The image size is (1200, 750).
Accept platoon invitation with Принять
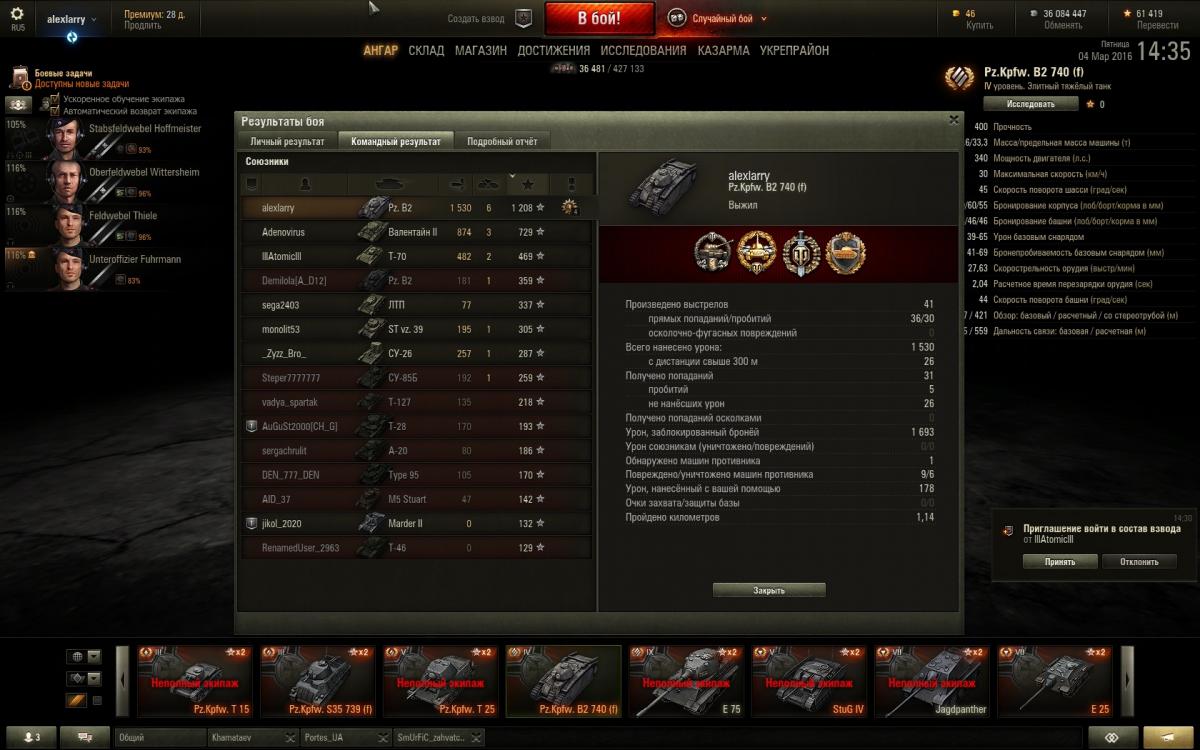pyautogui.click(x=1060, y=562)
